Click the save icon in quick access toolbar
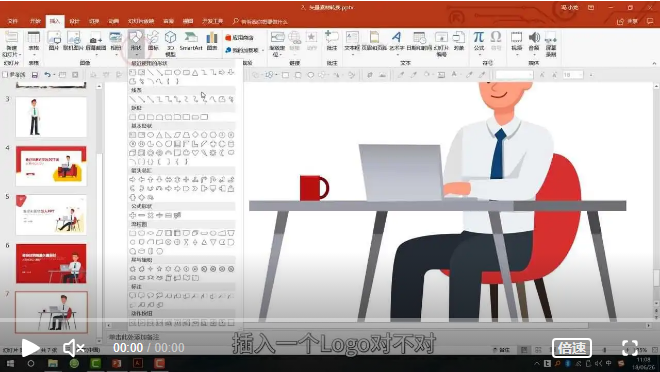This screenshot has height=372, width=660. pos(35,75)
